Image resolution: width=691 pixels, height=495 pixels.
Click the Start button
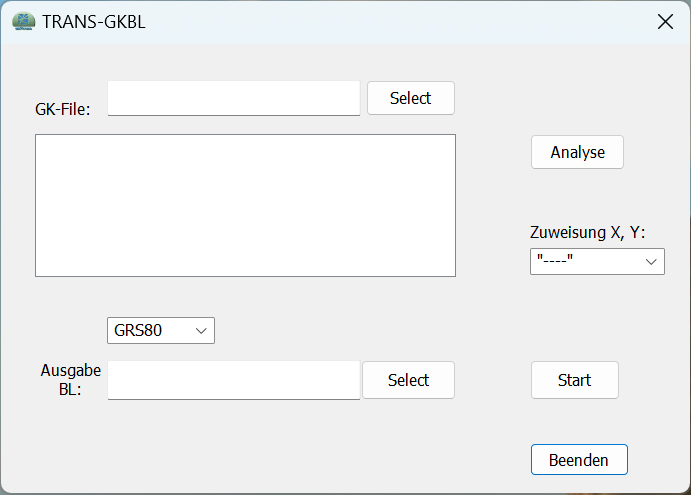click(575, 380)
